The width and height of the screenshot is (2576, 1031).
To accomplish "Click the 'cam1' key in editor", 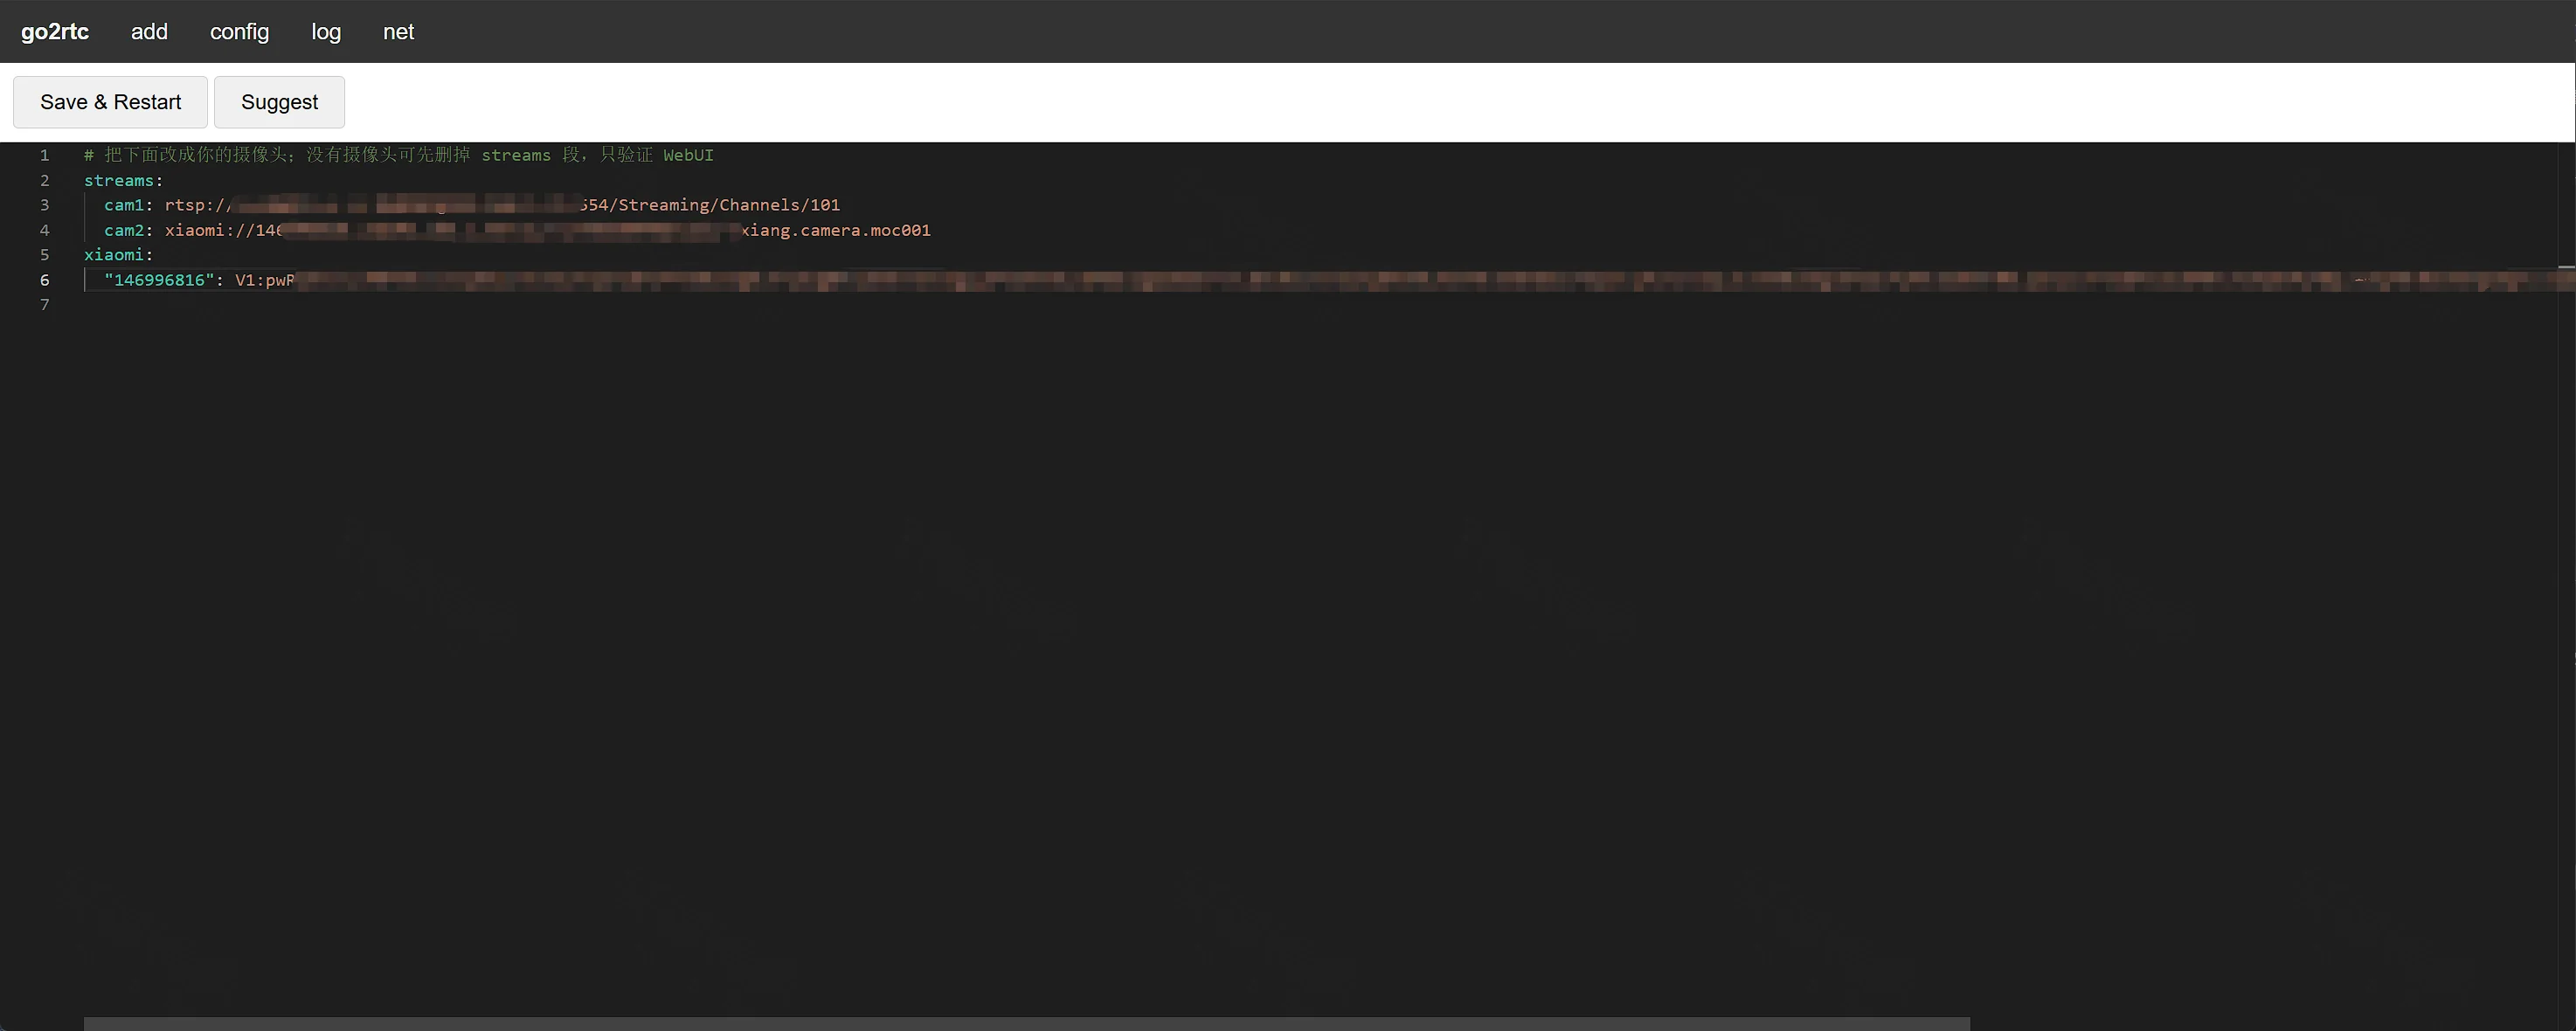I will click(124, 205).
